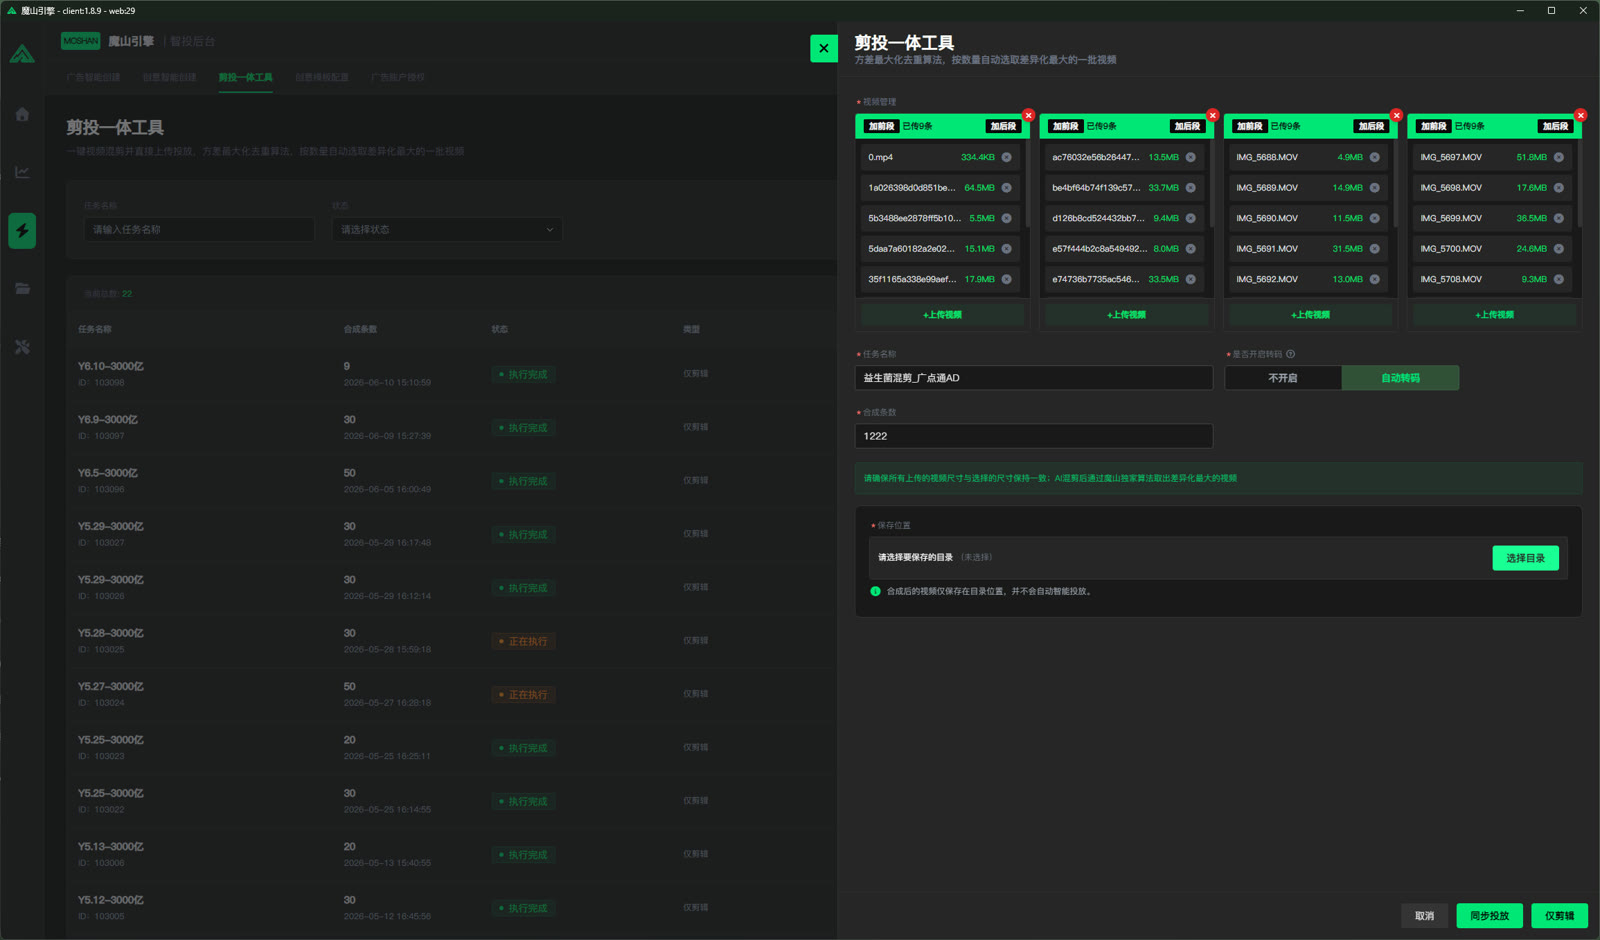Select 自动转码 for transcoding
Image resolution: width=1600 pixels, height=940 pixels.
pos(1400,378)
